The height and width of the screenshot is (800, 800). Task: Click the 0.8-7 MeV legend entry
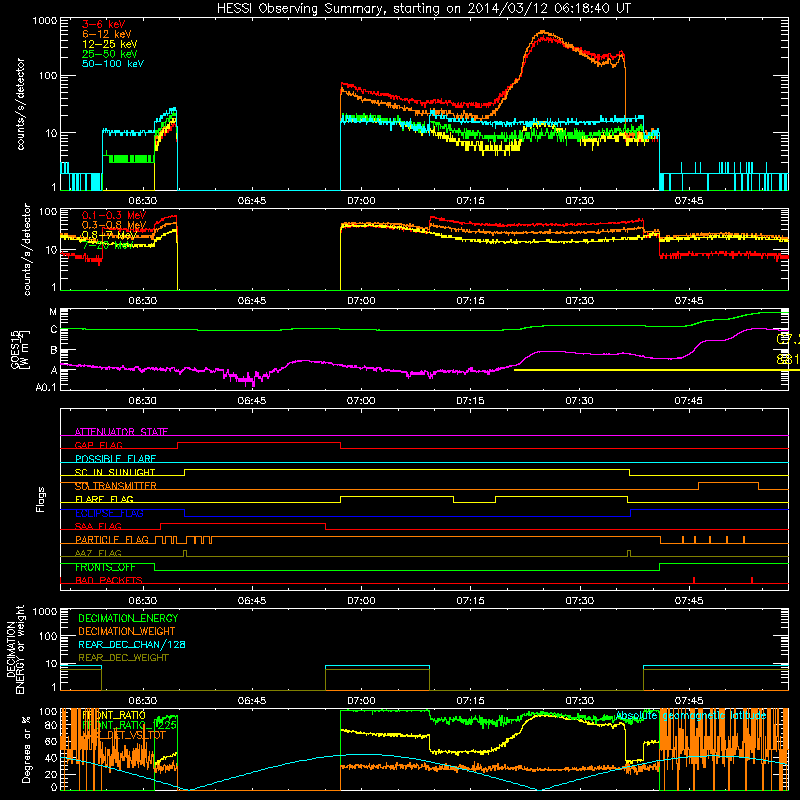[x=109, y=235]
